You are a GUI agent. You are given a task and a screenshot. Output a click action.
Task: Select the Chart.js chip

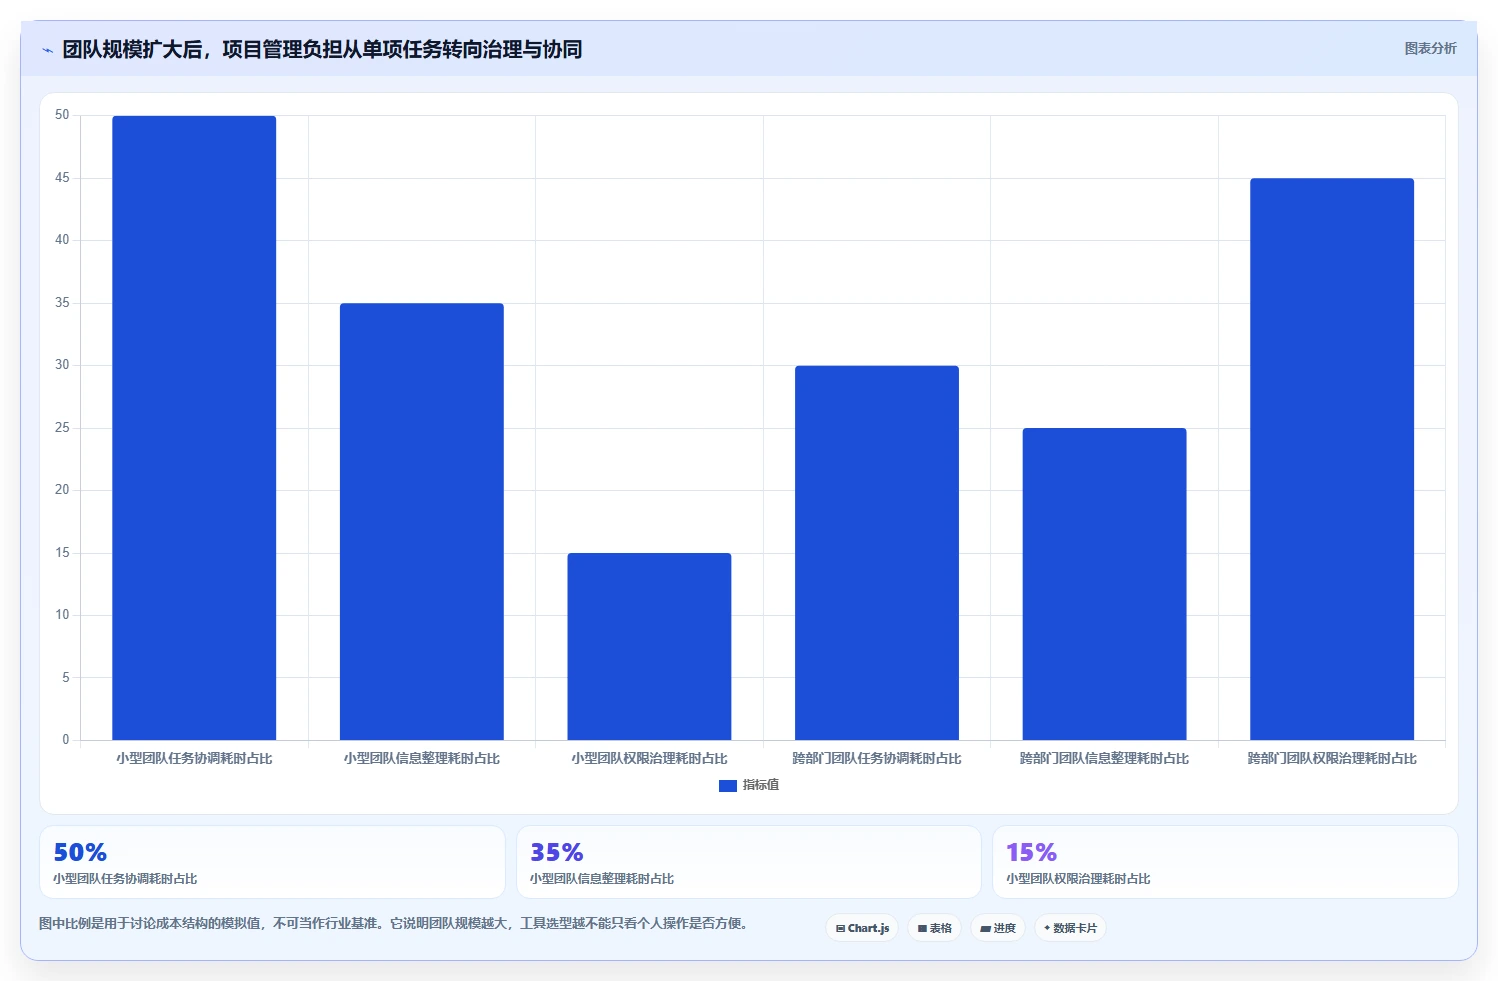tap(862, 928)
